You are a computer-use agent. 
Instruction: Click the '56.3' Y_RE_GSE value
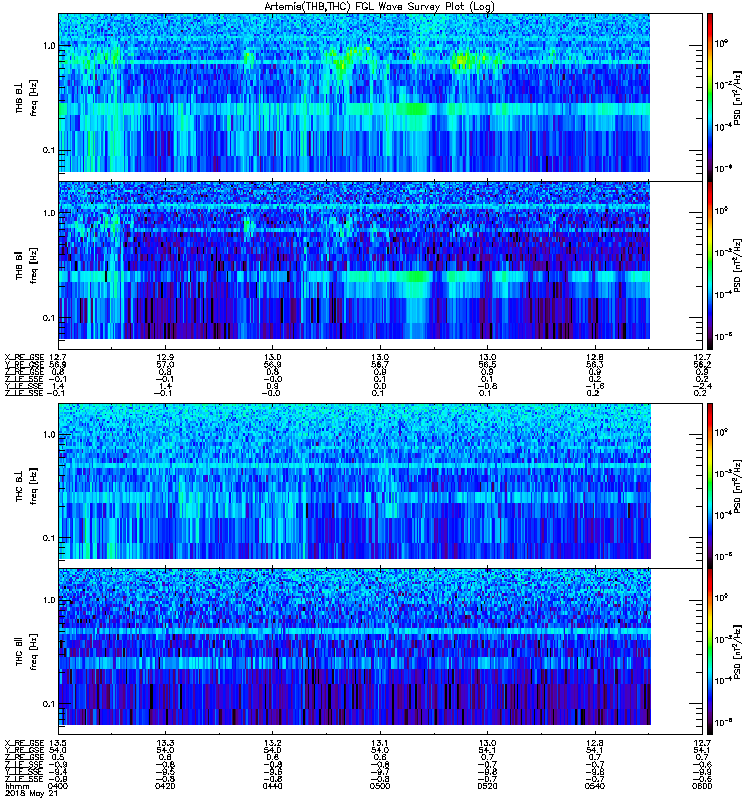click(x=595, y=365)
